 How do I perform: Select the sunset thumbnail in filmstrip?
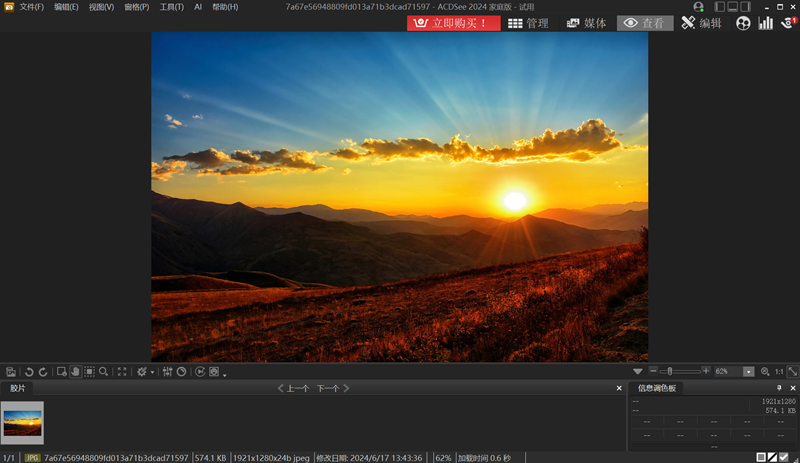pyautogui.click(x=22, y=423)
